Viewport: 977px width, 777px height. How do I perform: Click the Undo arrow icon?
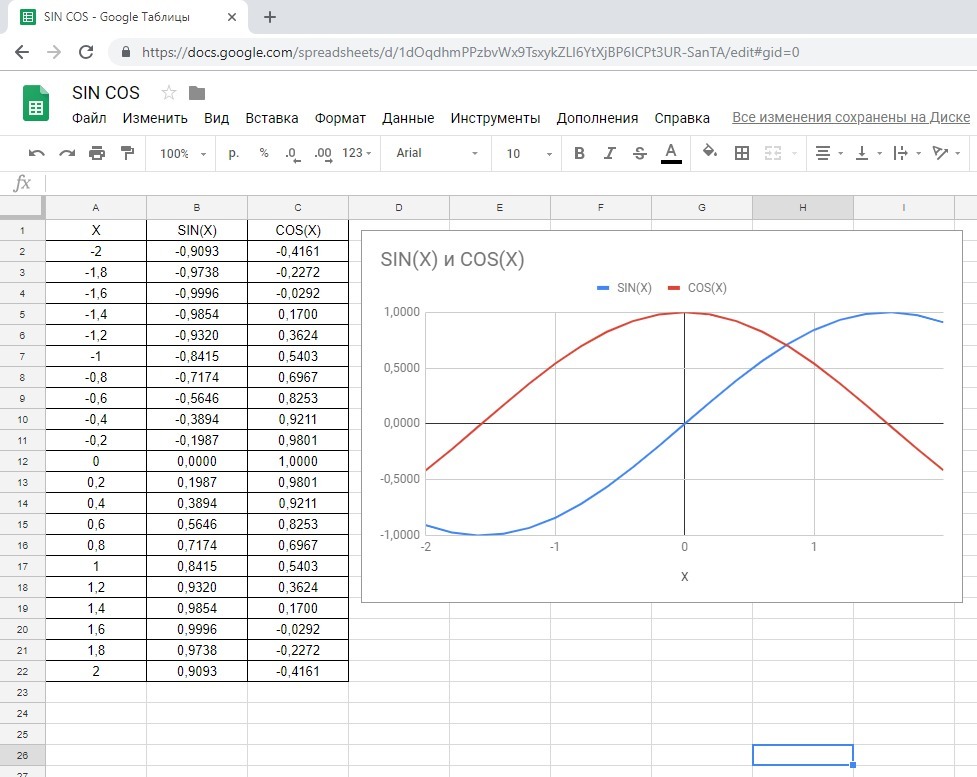tap(37, 153)
